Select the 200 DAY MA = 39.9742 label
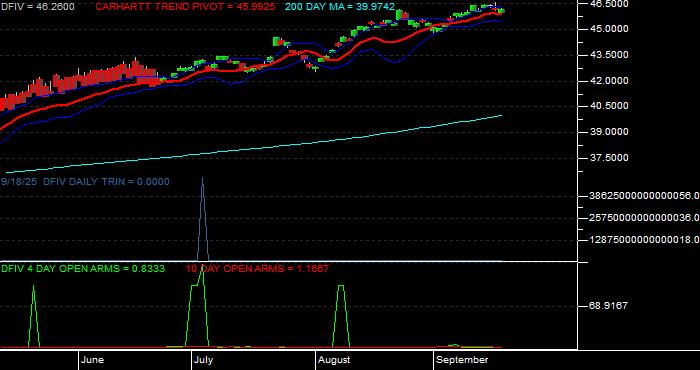 tap(340, 7)
